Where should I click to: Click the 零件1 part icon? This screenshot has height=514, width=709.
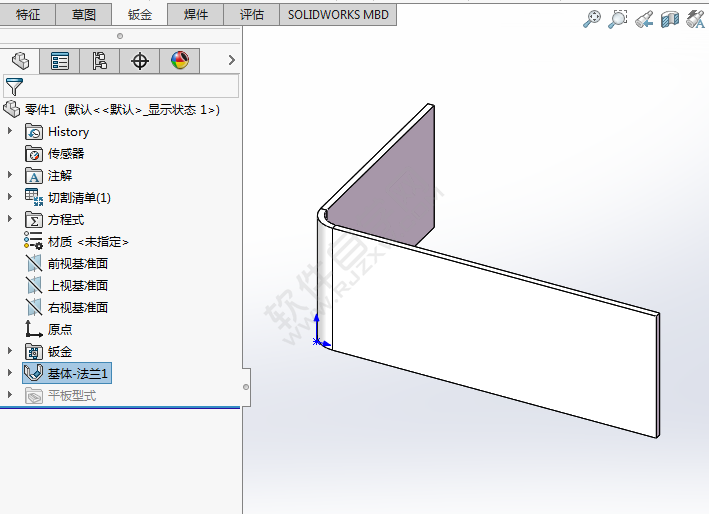coord(12,109)
